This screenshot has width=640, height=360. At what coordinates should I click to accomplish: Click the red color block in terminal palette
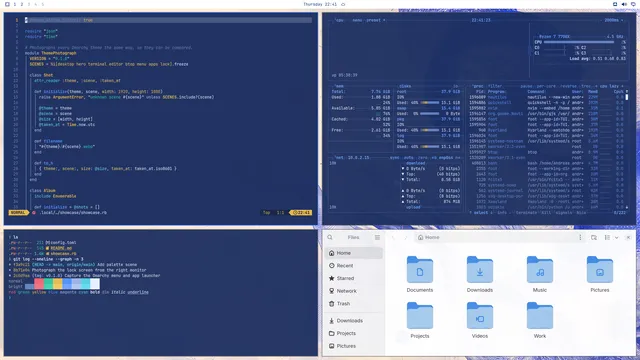click(x=39, y=284)
